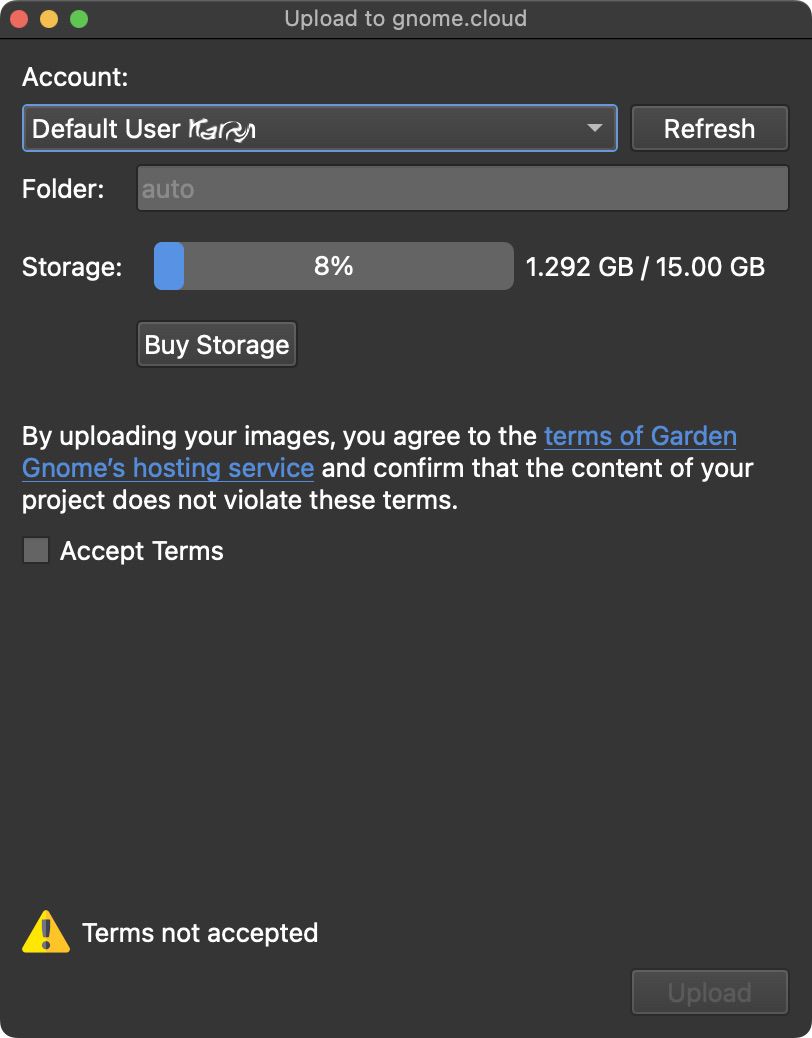Image resolution: width=812 pixels, height=1038 pixels.
Task: Click inside the Folder input field
Action: pyautogui.click(x=462, y=188)
